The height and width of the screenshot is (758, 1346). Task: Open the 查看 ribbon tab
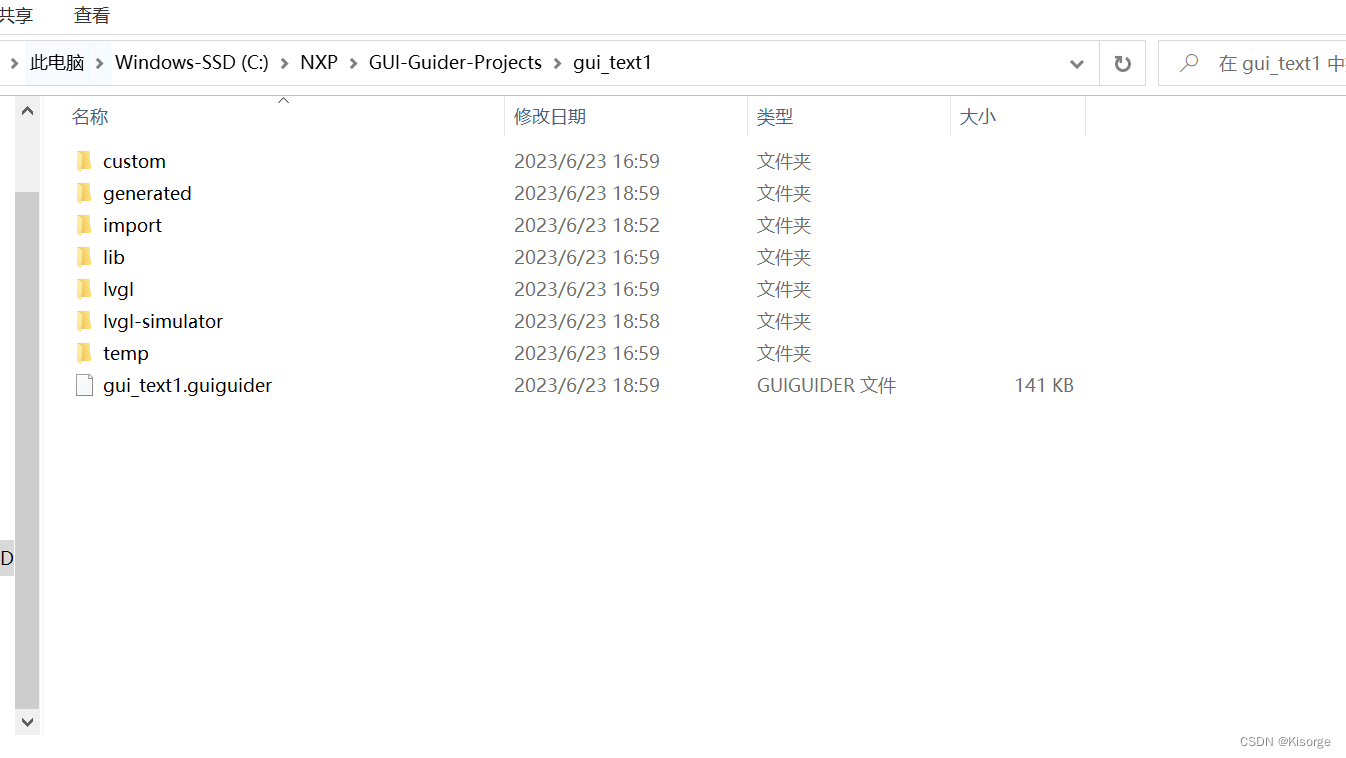pos(92,16)
